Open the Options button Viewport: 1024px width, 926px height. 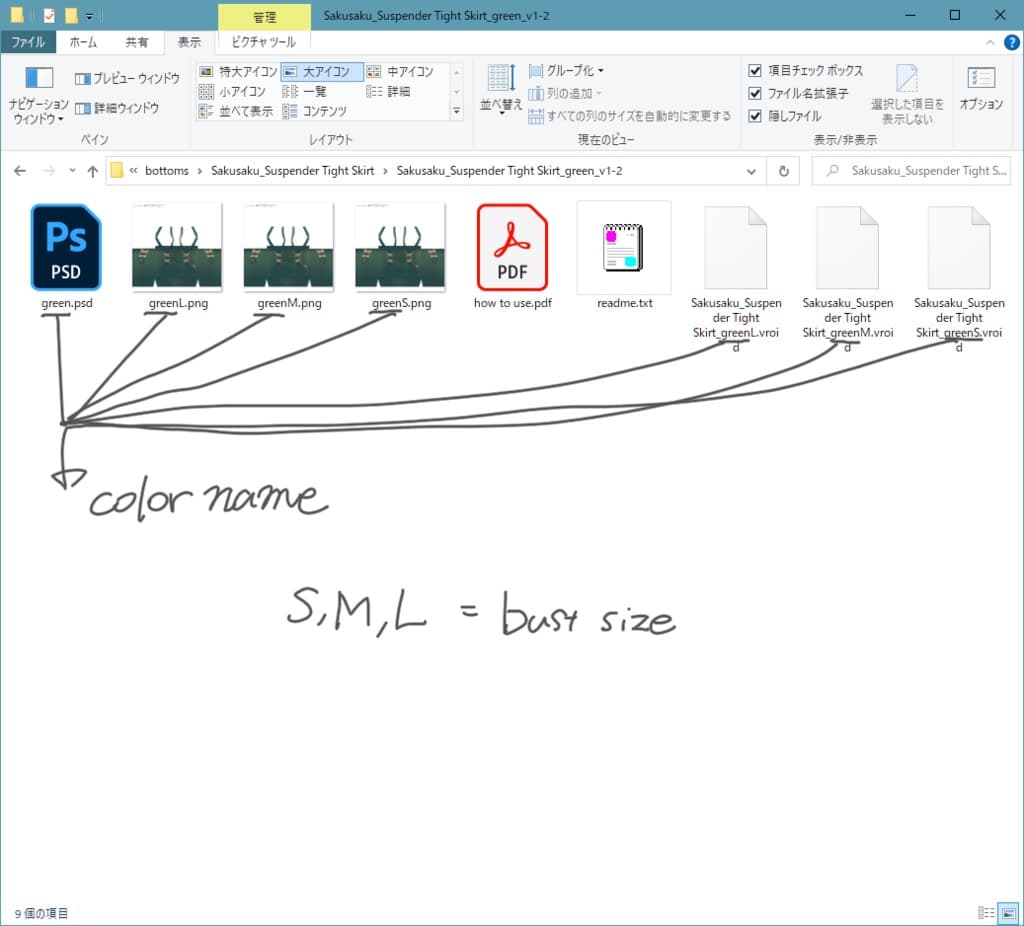[981, 89]
